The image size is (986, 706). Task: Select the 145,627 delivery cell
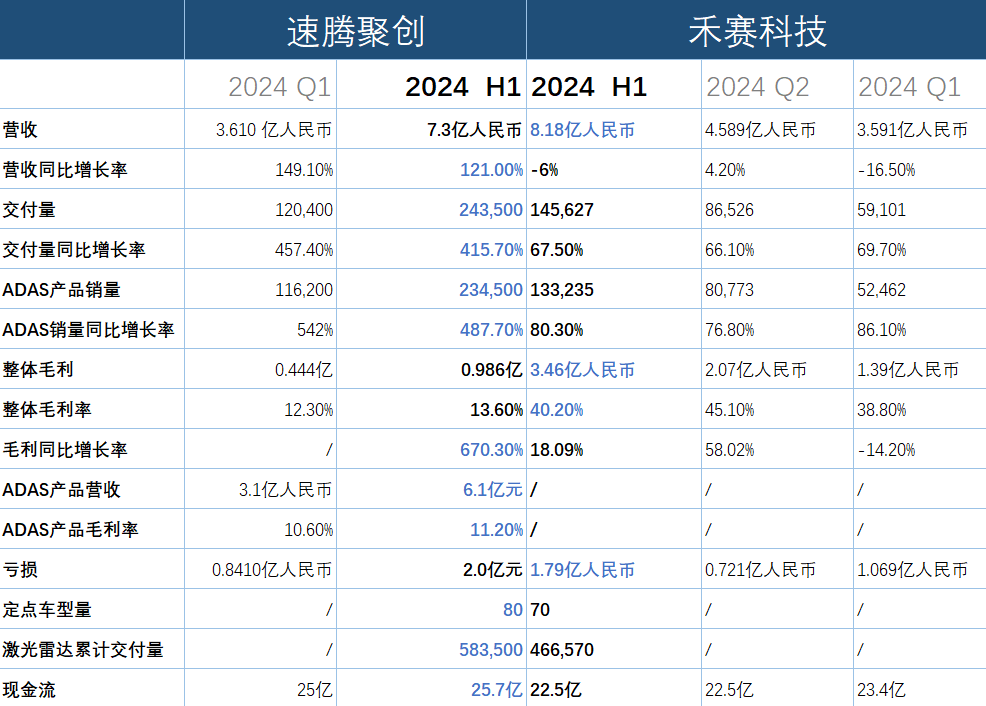point(614,209)
